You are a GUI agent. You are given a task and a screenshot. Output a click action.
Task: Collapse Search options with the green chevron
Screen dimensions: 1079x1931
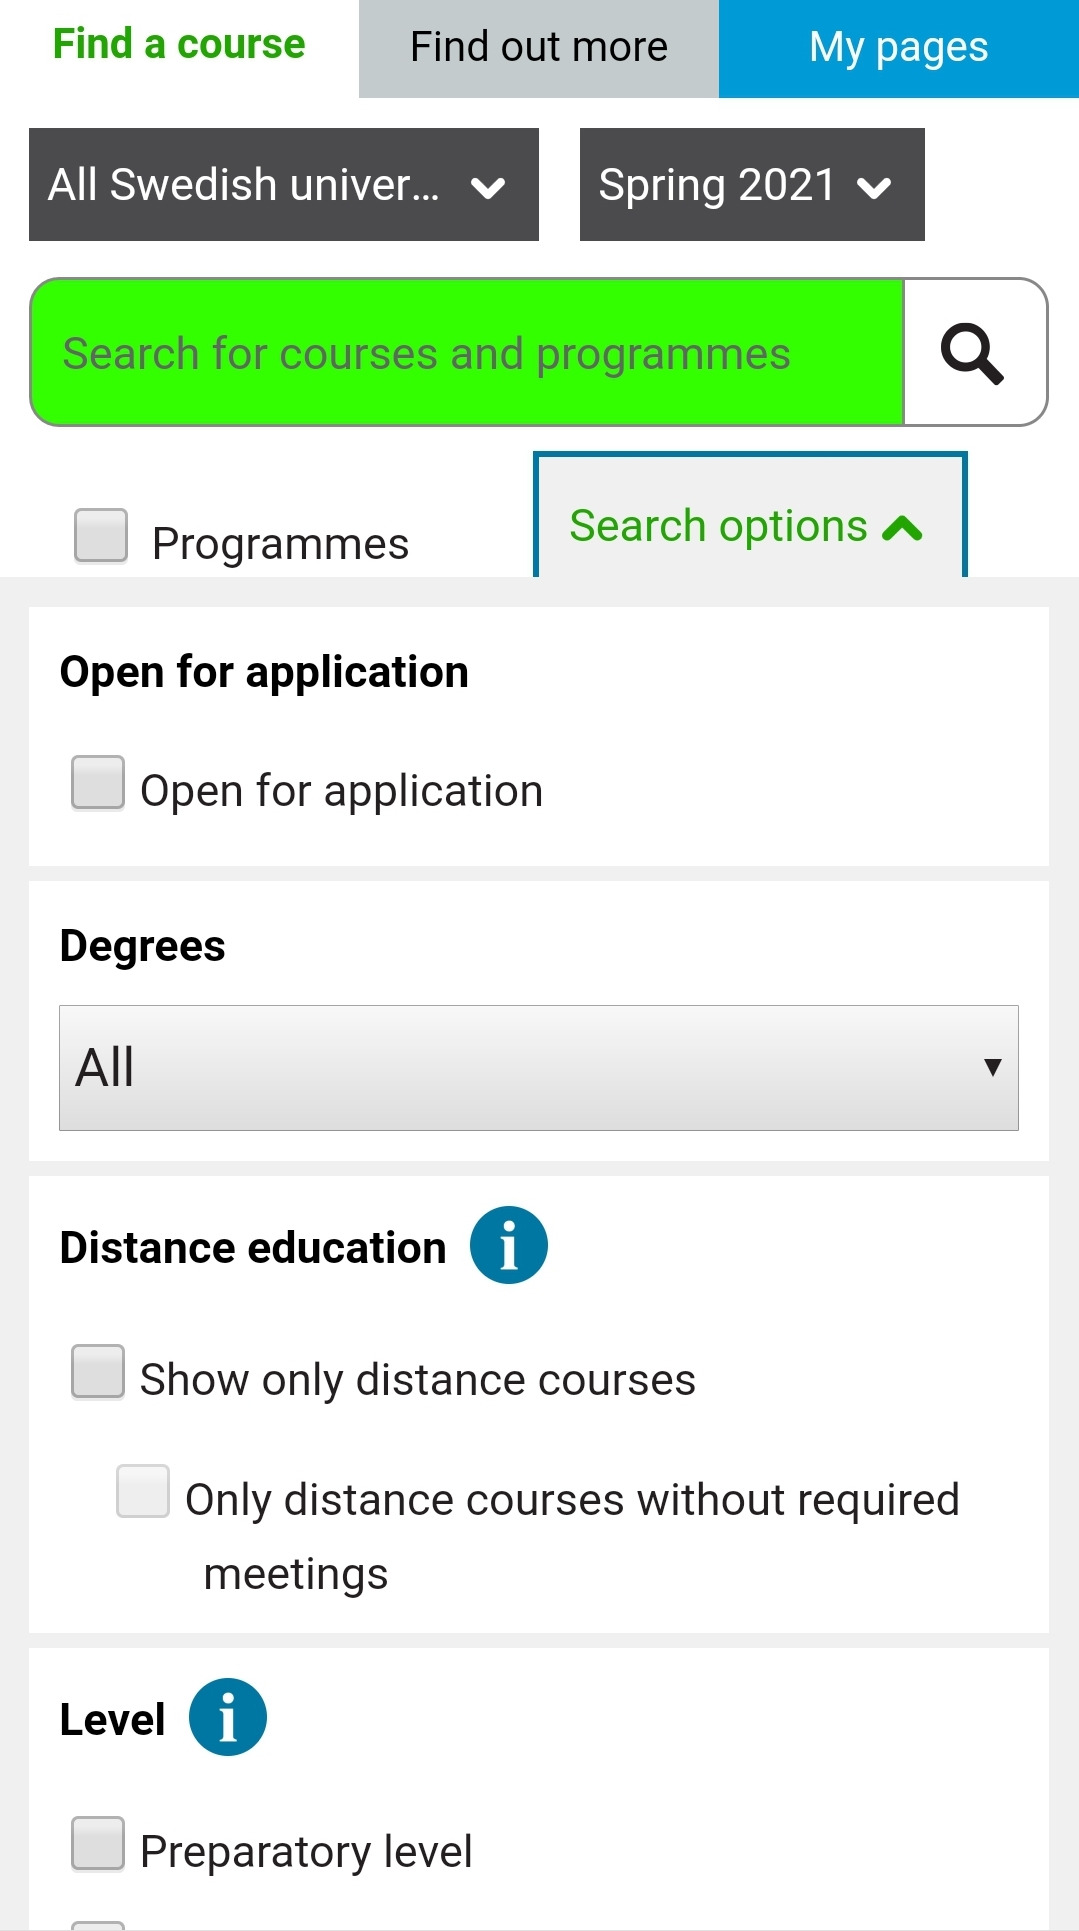[902, 528]
